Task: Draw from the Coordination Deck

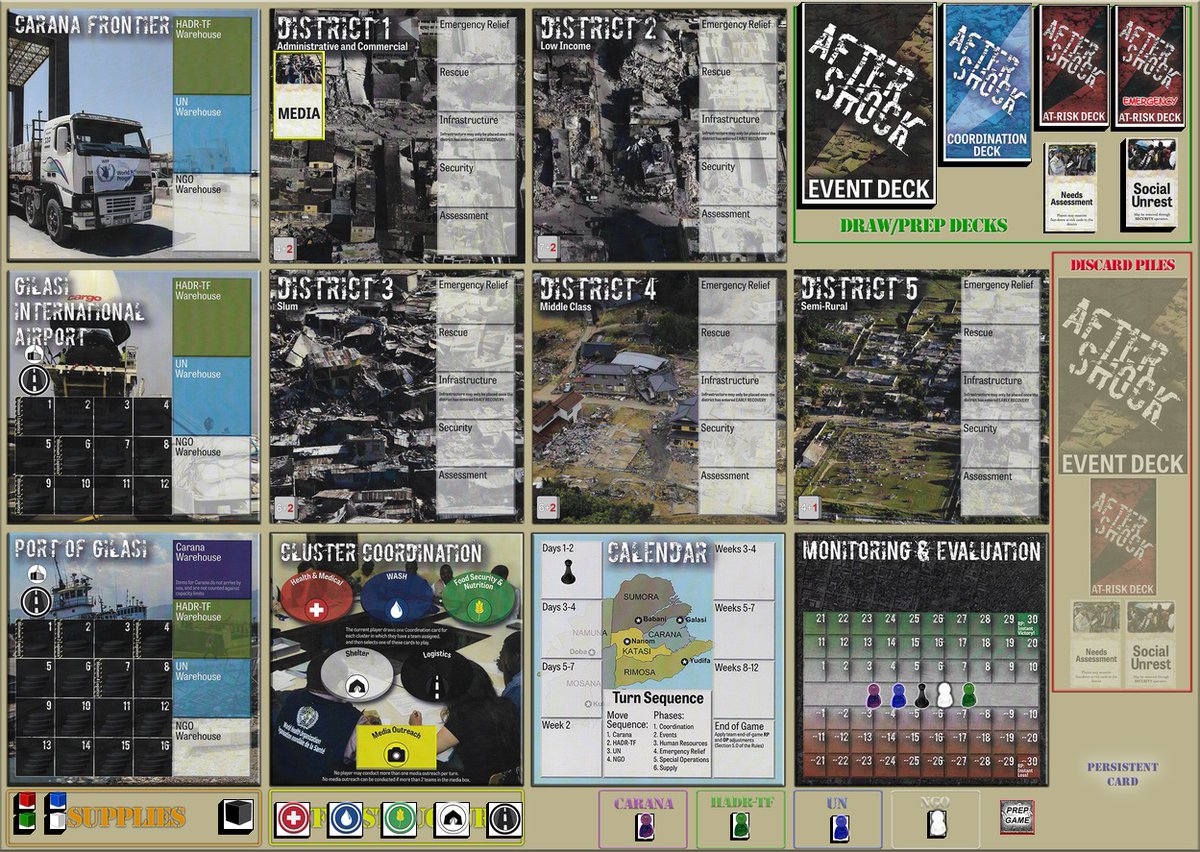Action: tap(986, 84)
